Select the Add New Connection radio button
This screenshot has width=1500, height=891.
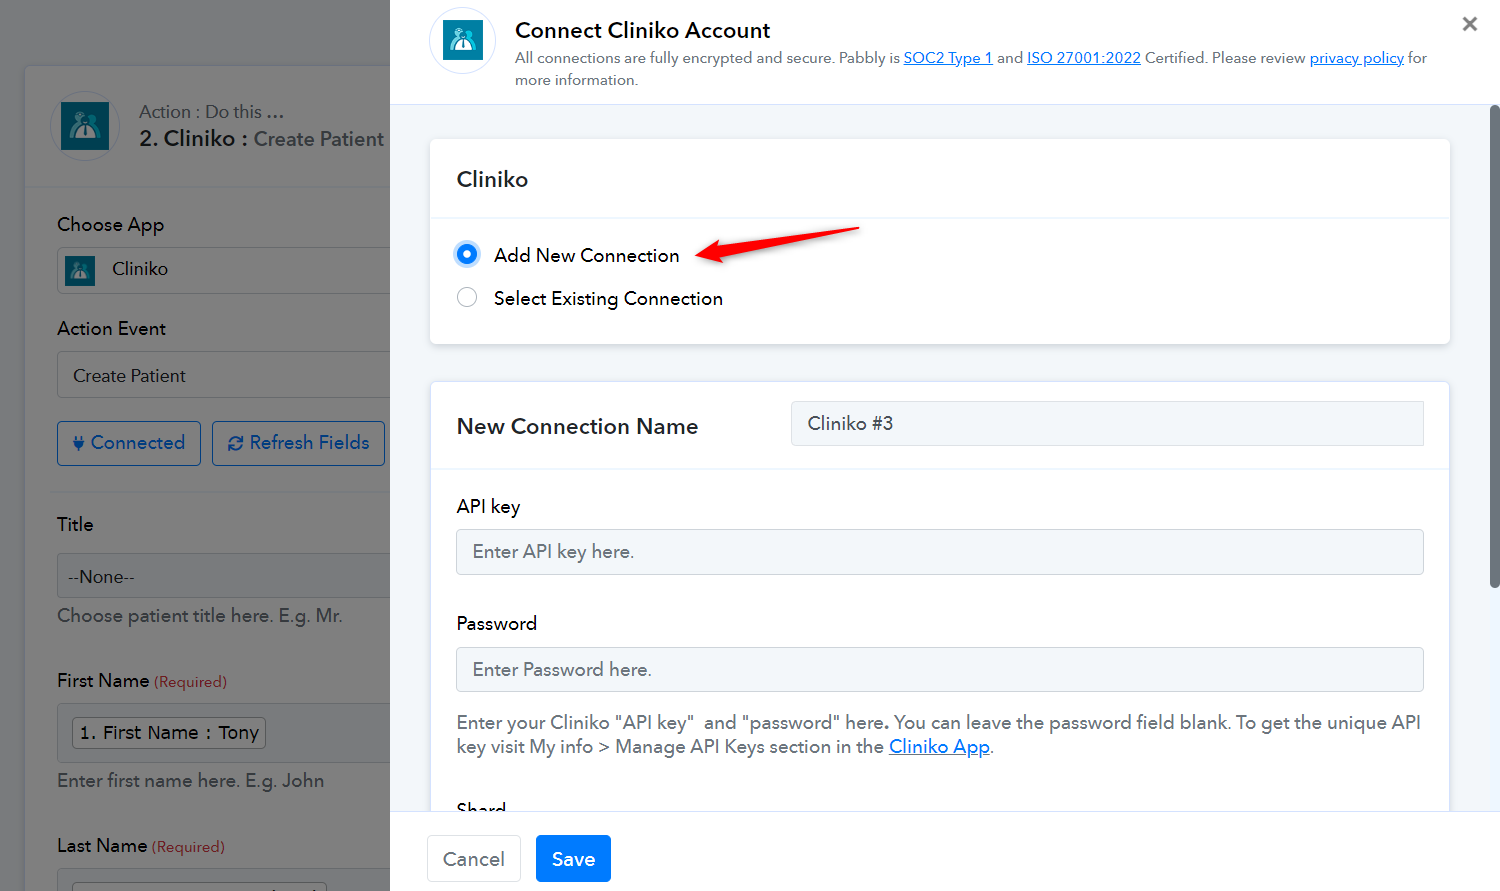(x=467, y=254)
